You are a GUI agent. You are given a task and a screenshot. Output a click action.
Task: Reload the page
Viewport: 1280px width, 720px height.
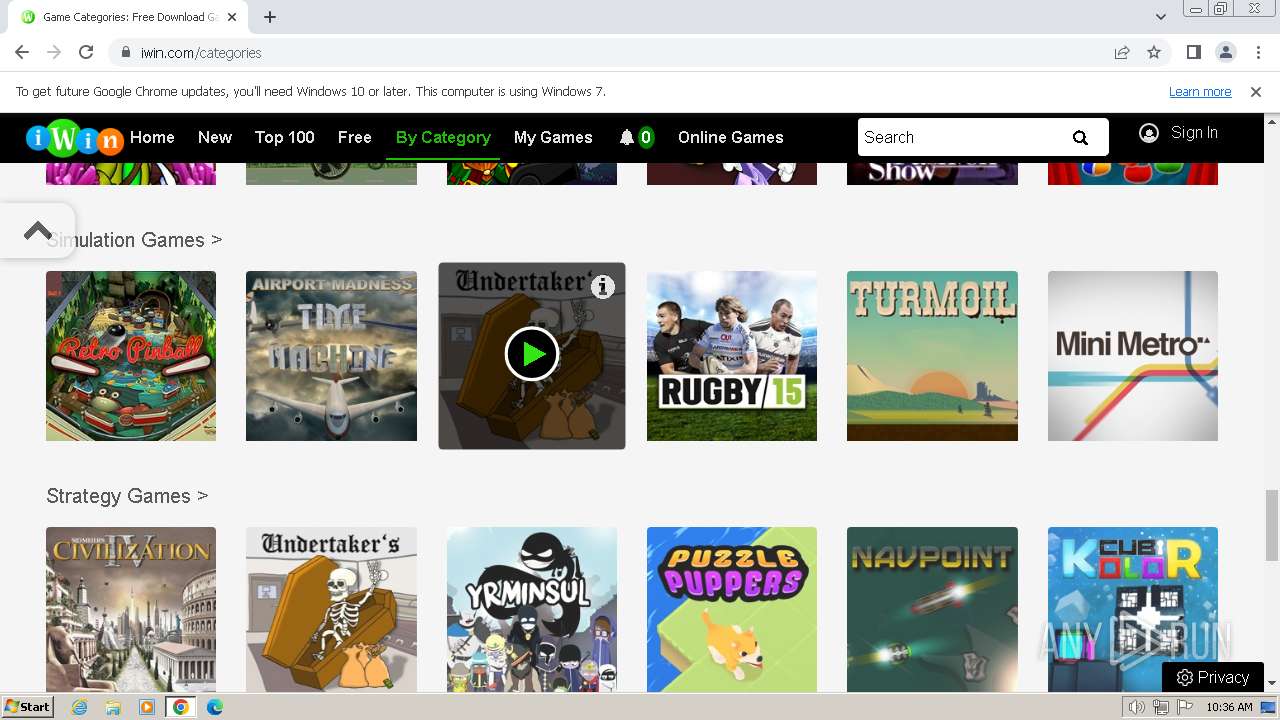pyautogui.click(x=86, y=52)
